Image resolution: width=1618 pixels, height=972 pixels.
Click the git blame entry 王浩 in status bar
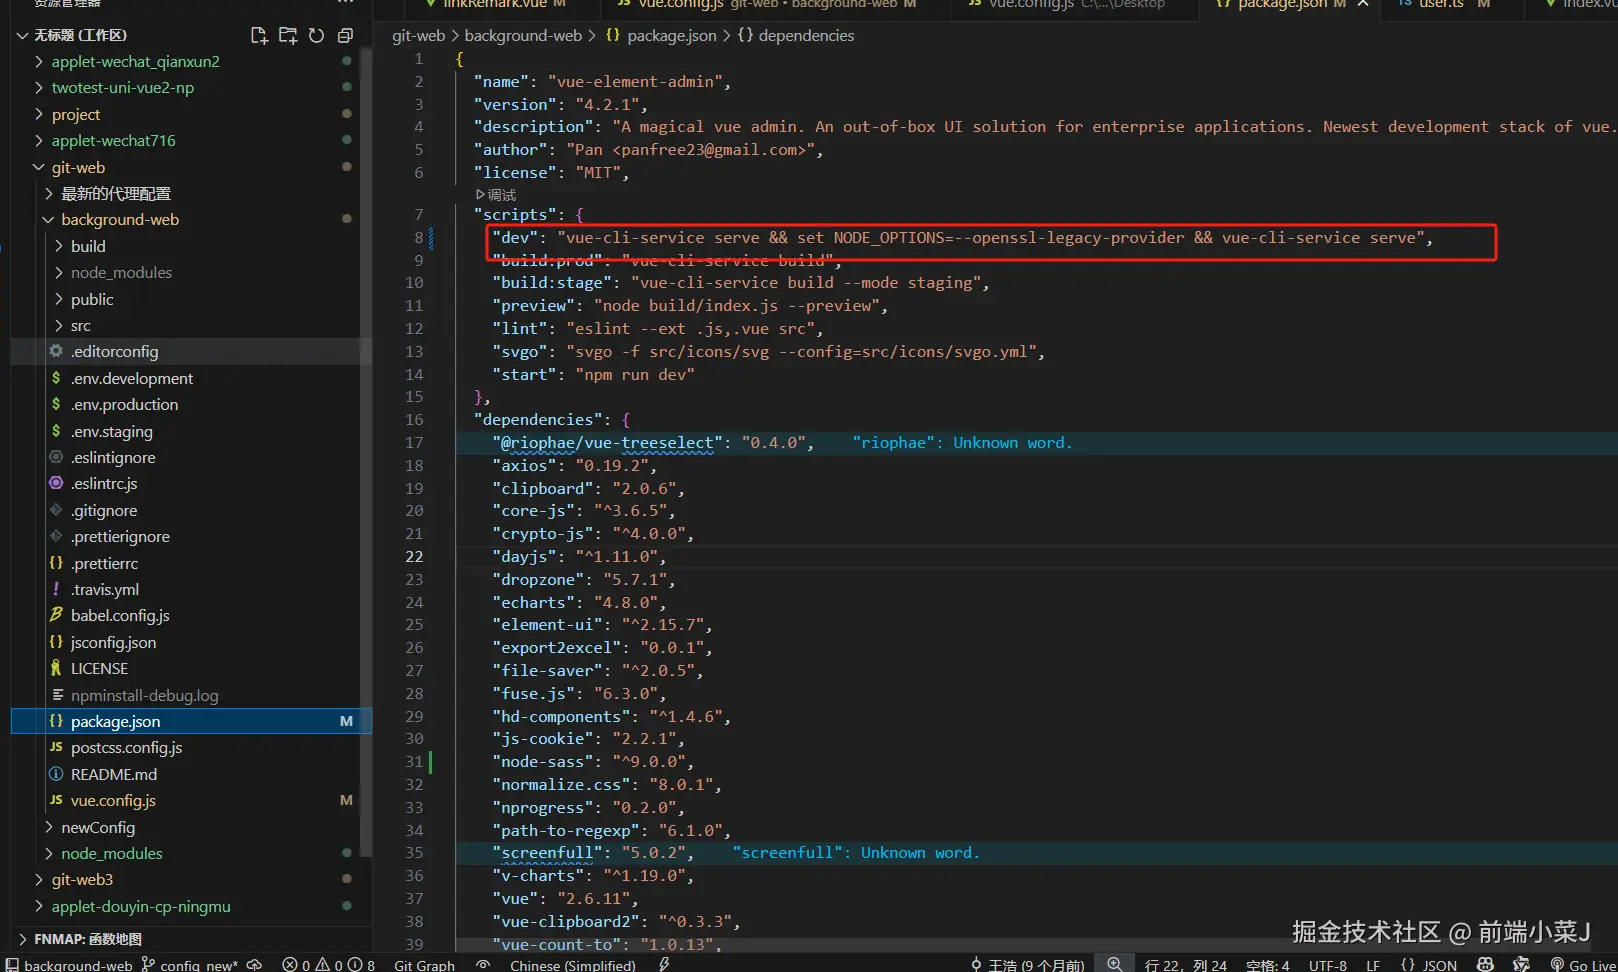pos(1027,965)
